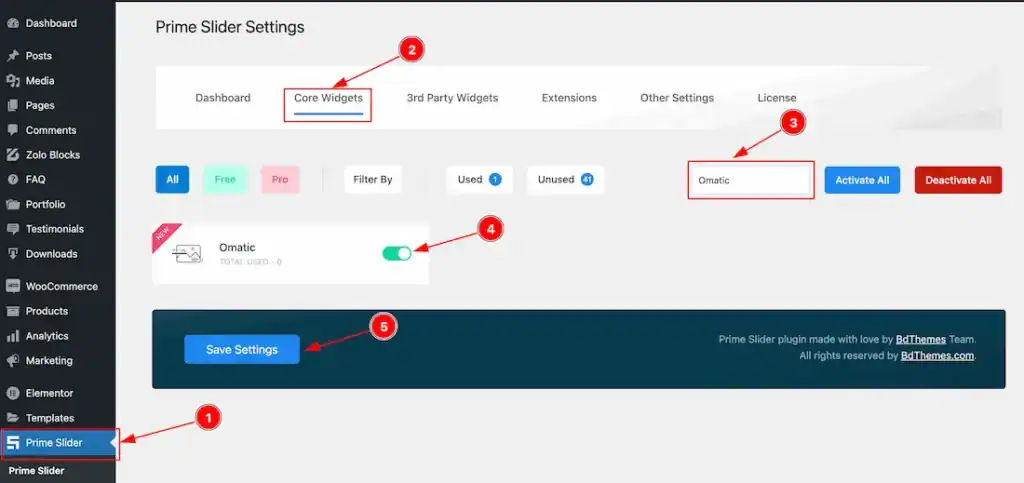This screenshot has width=1024, height=483.
Task: Open the BdThemes.com link
Action: tap(938, 356)
